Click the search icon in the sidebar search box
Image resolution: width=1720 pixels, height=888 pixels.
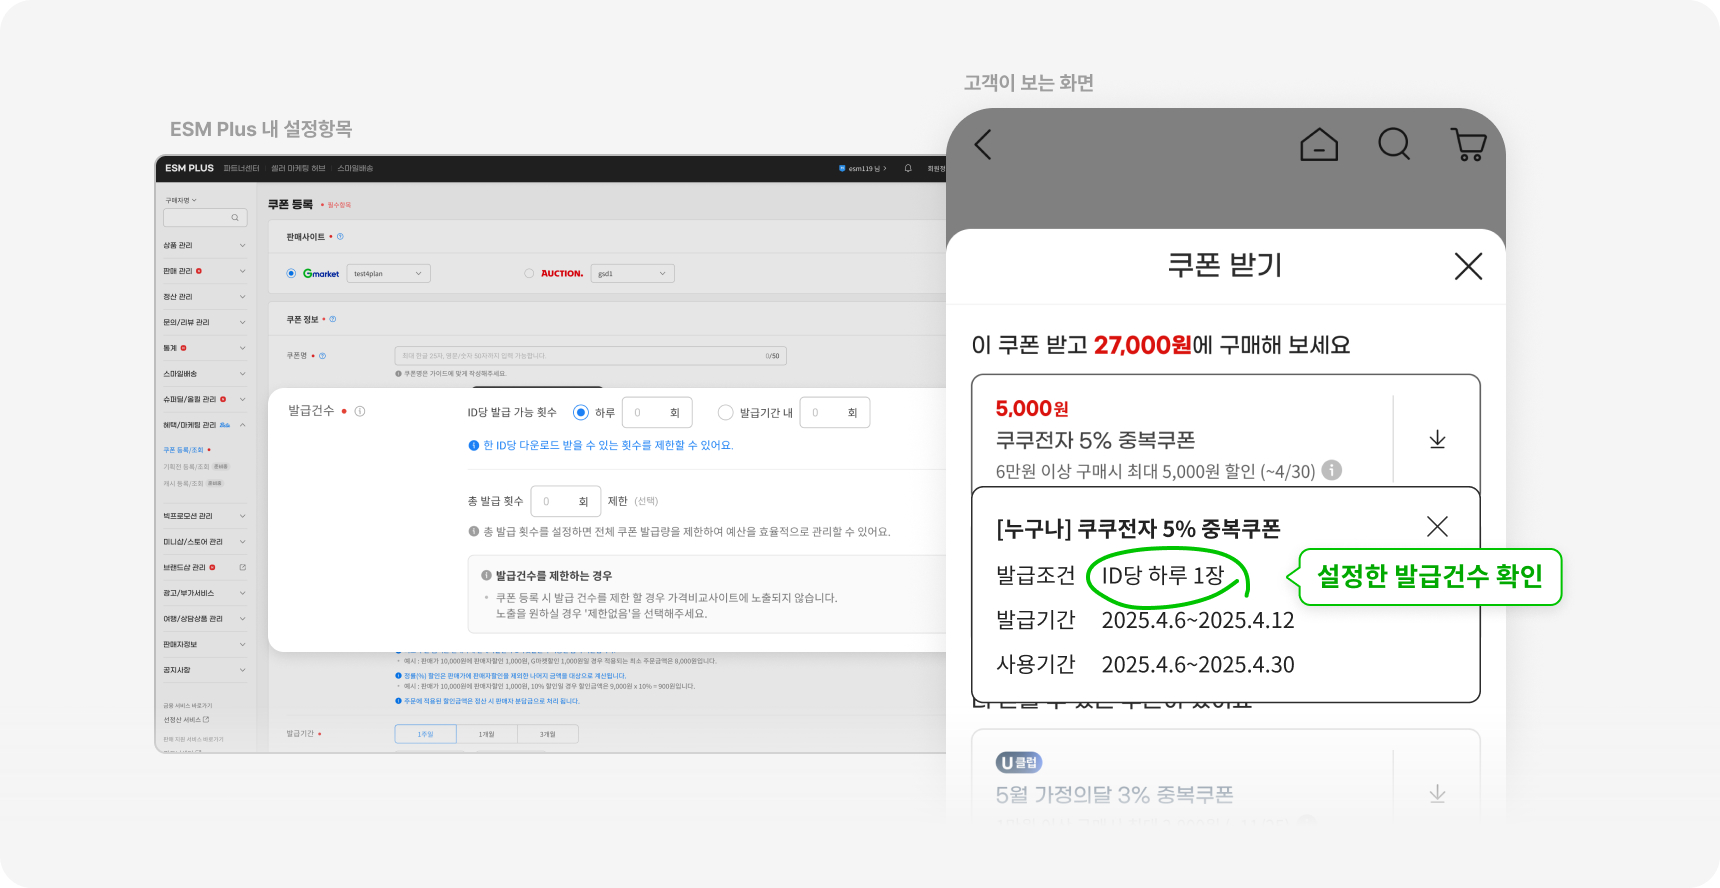(x=235, y=217)
